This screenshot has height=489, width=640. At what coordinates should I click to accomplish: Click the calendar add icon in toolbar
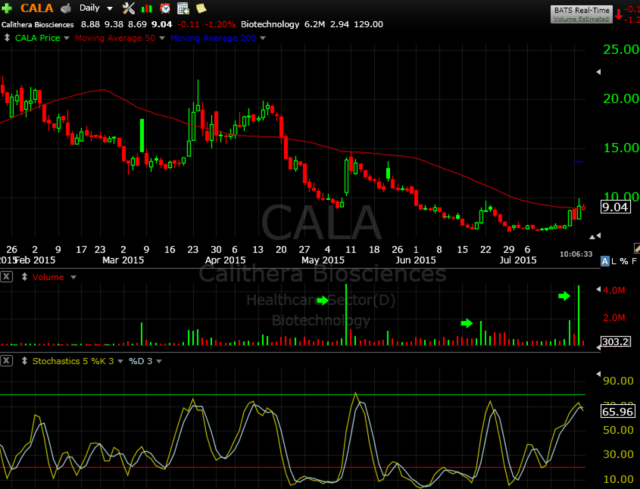click(183, 7)
